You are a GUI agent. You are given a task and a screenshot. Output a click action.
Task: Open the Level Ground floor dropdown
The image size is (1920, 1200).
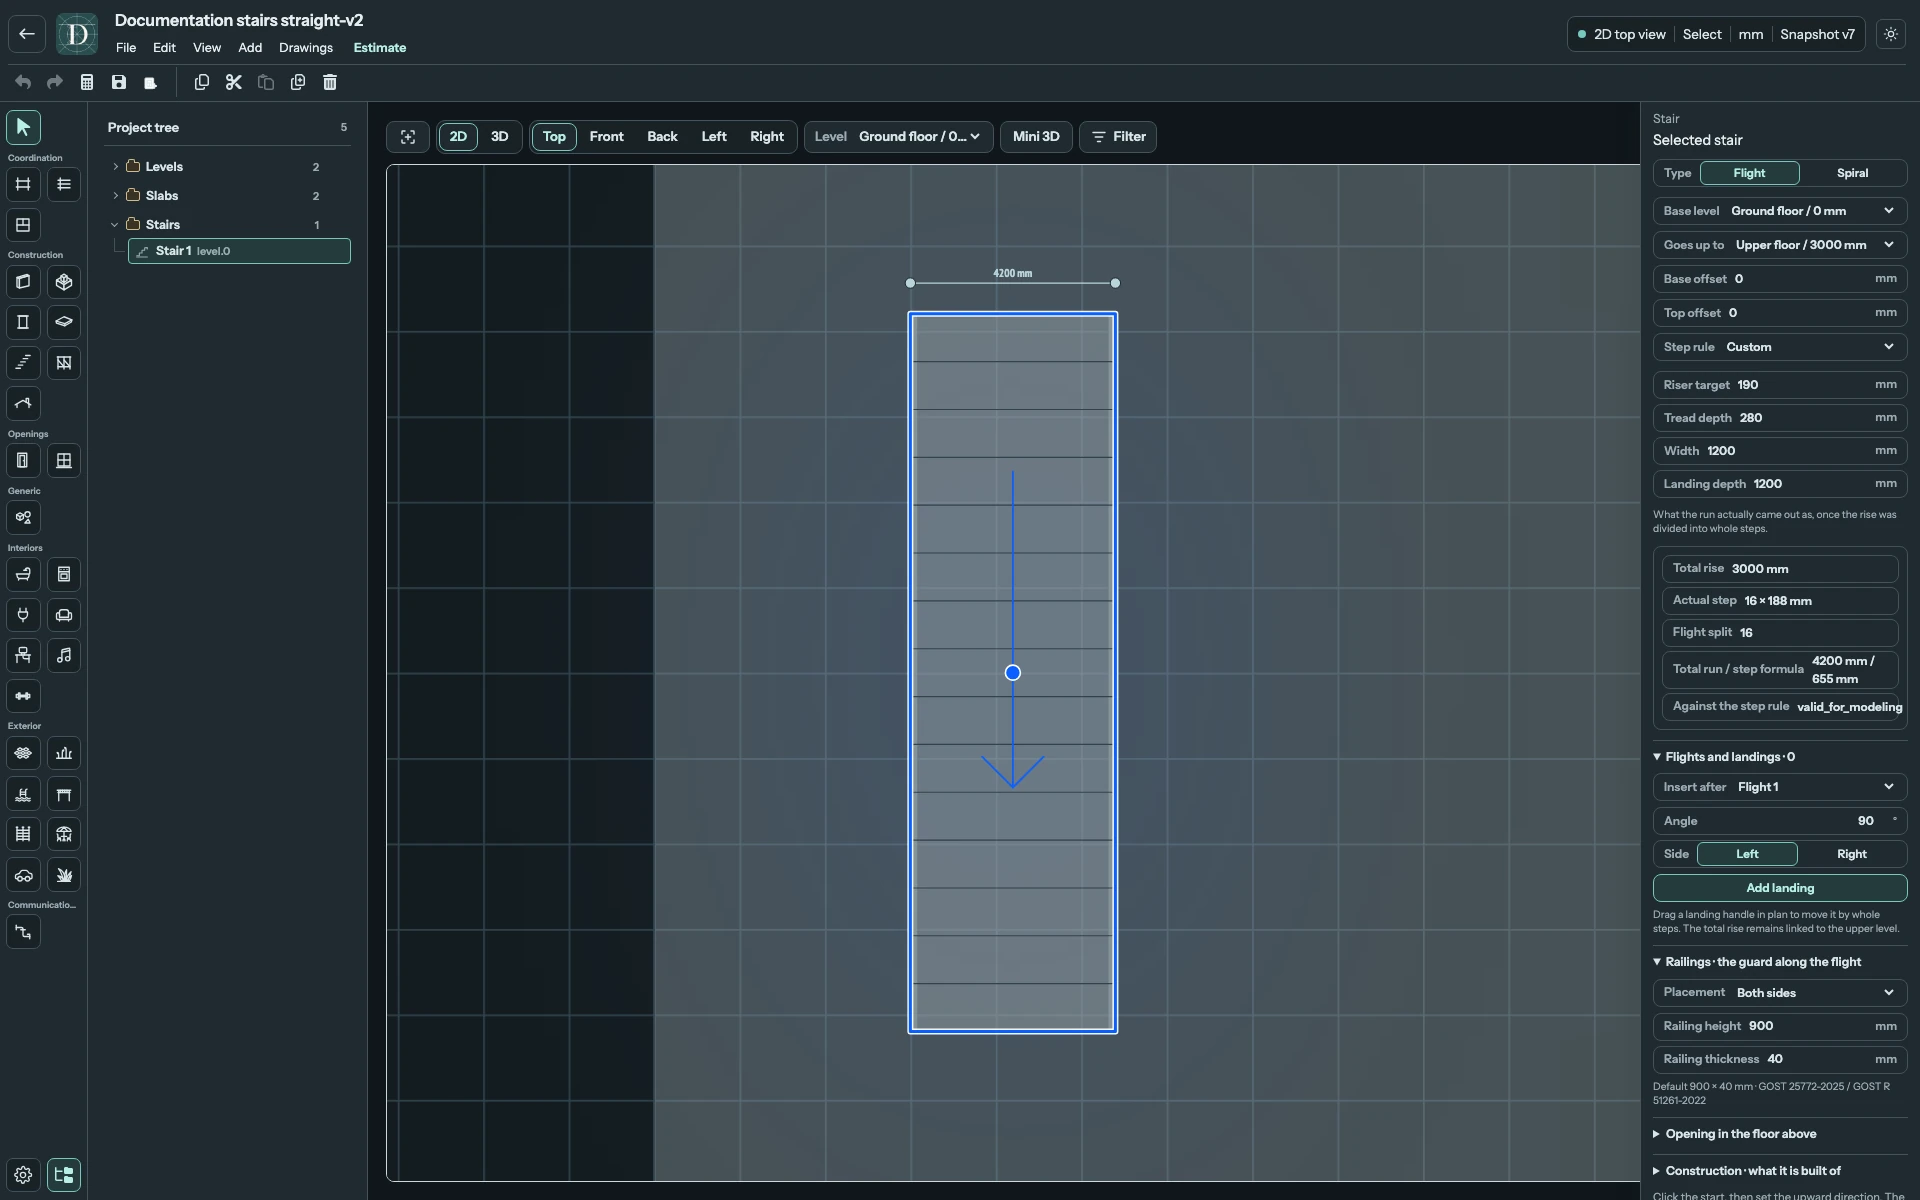pos(899,137)
